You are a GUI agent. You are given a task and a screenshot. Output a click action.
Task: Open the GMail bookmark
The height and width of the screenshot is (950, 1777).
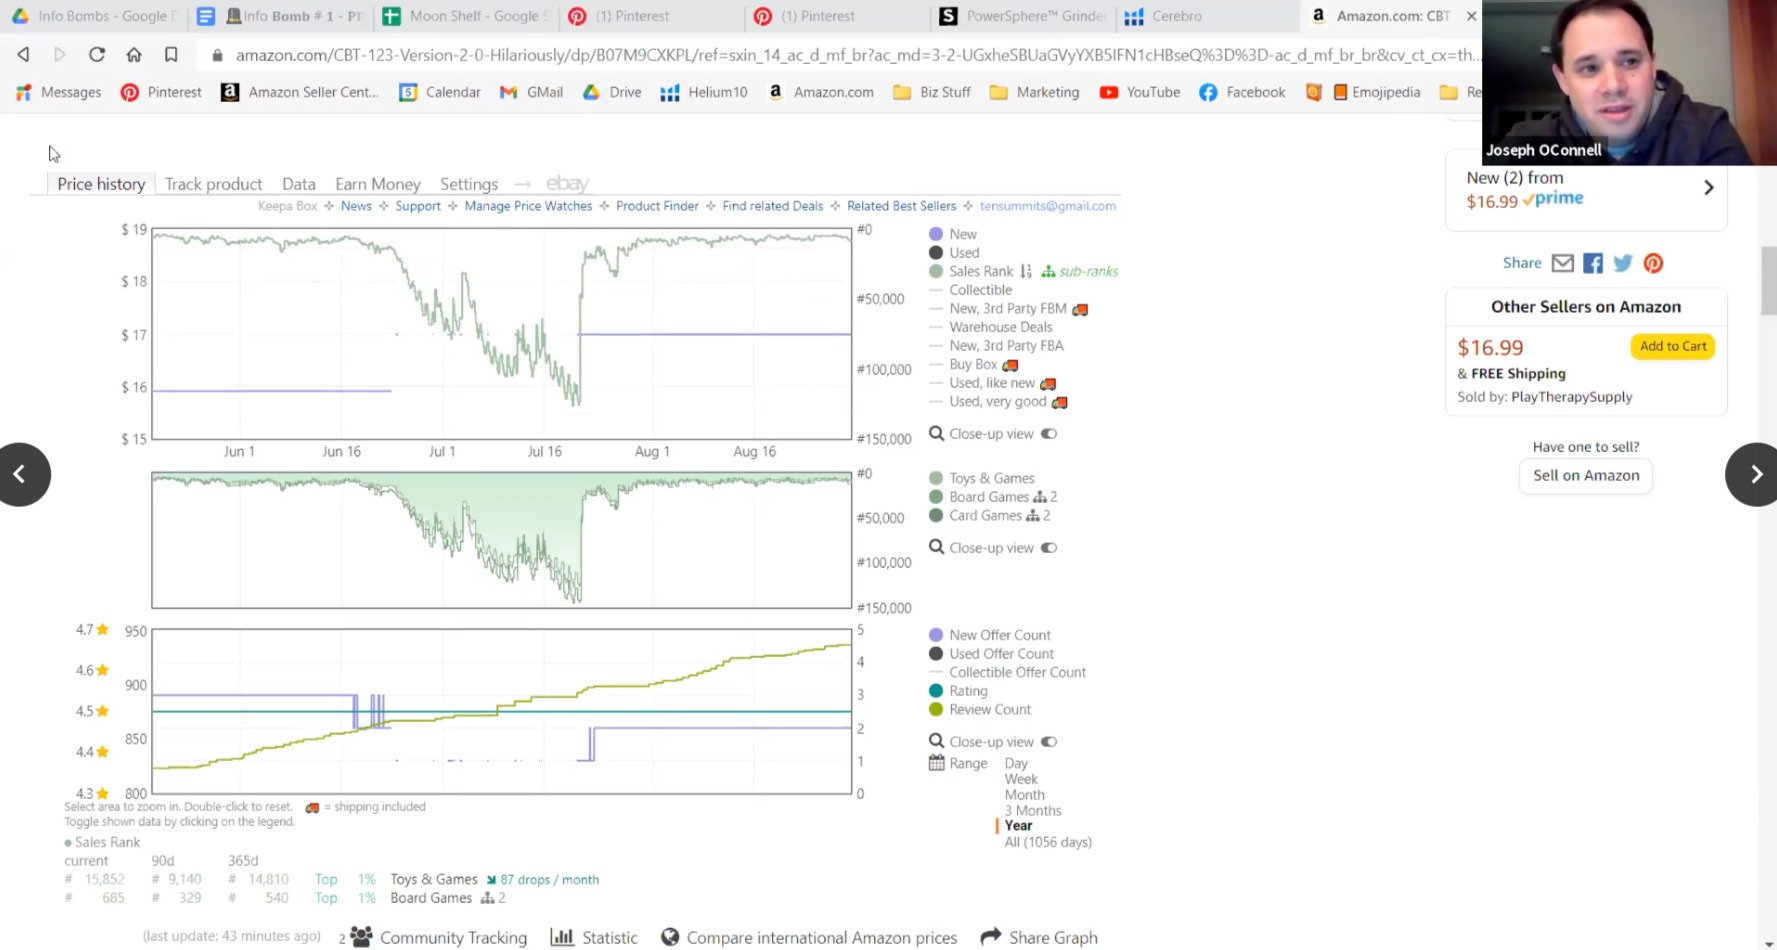coord(532,92)
